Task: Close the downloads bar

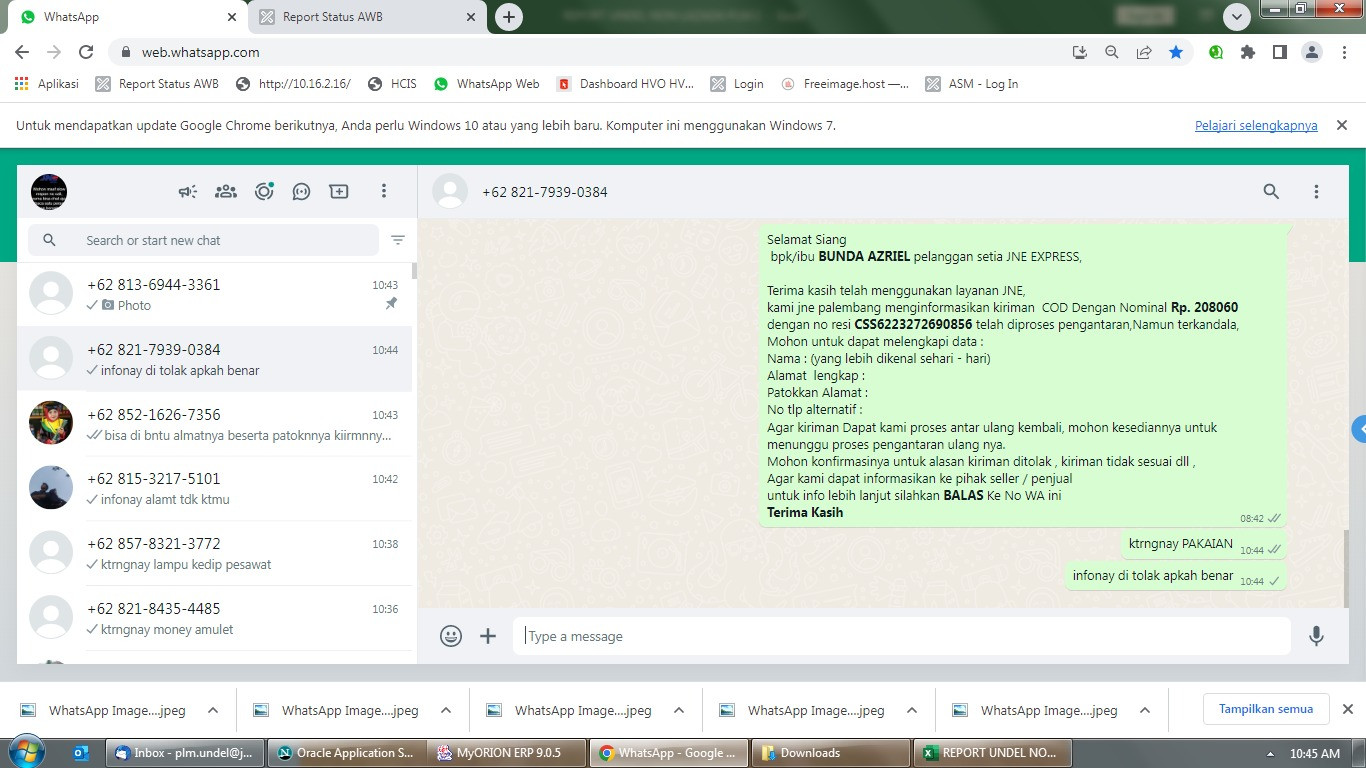Action: pyautogui.click(x=1347, y=709)
